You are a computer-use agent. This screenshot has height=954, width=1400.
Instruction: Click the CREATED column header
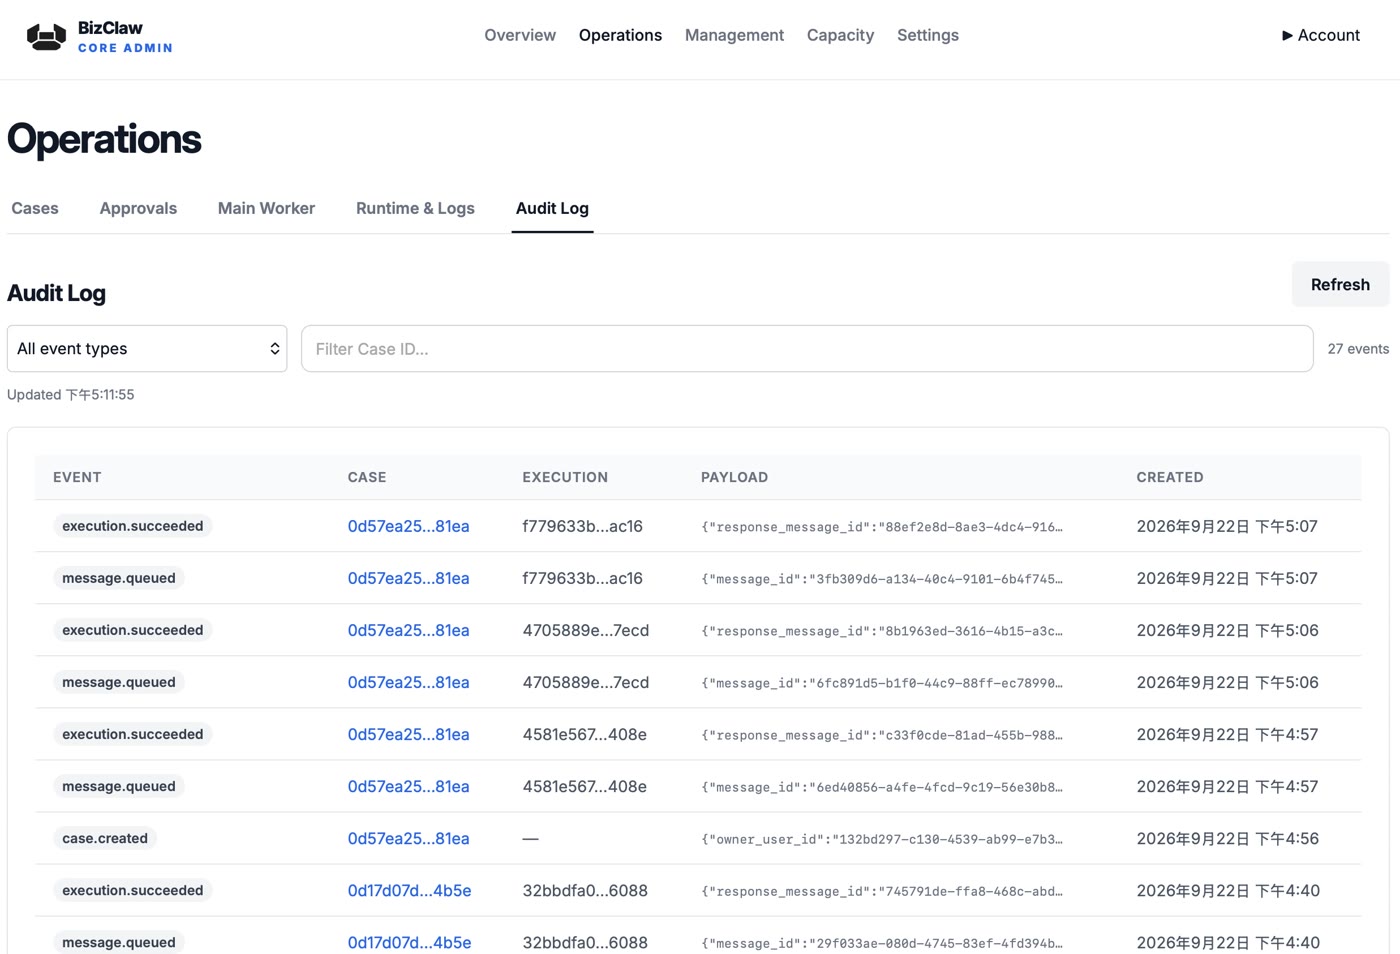pos(1170,477)
